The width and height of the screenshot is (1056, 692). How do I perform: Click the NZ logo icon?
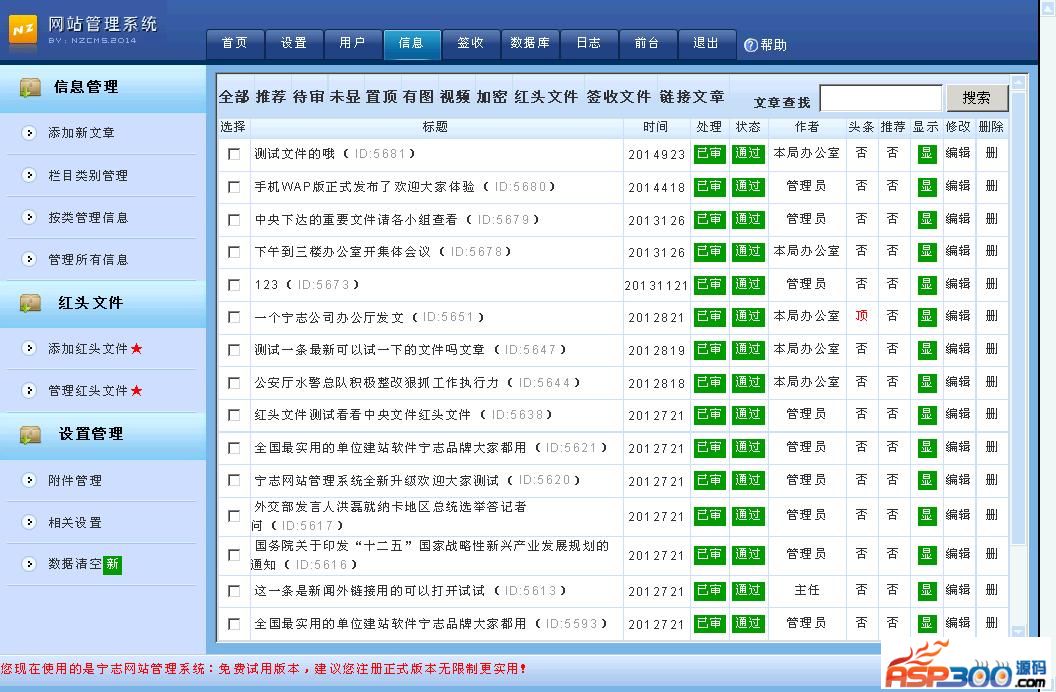[23, 30]
